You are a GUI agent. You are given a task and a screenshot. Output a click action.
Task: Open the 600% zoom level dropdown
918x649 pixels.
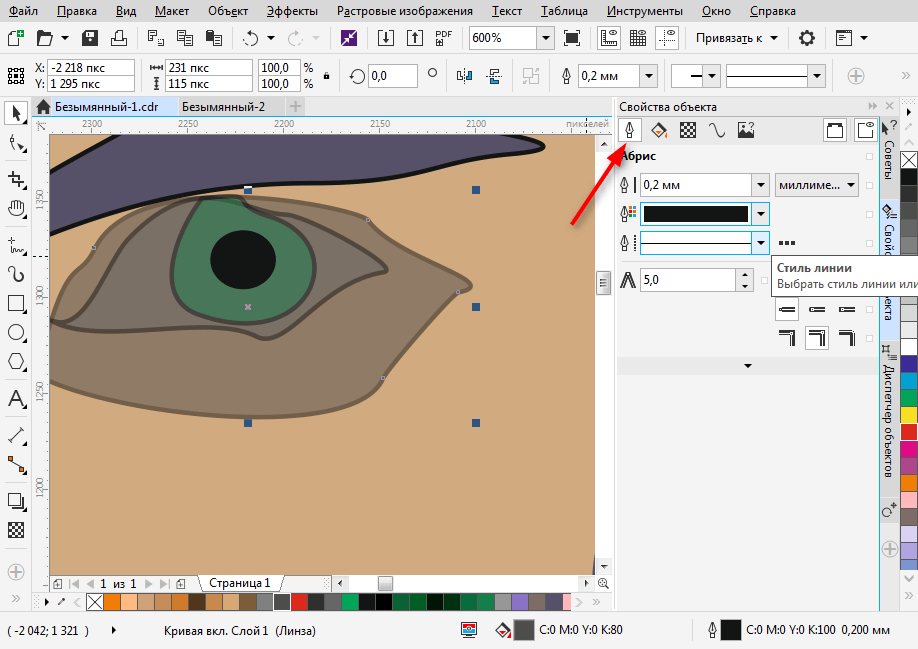pyautogui.click(x=545, y=38)
